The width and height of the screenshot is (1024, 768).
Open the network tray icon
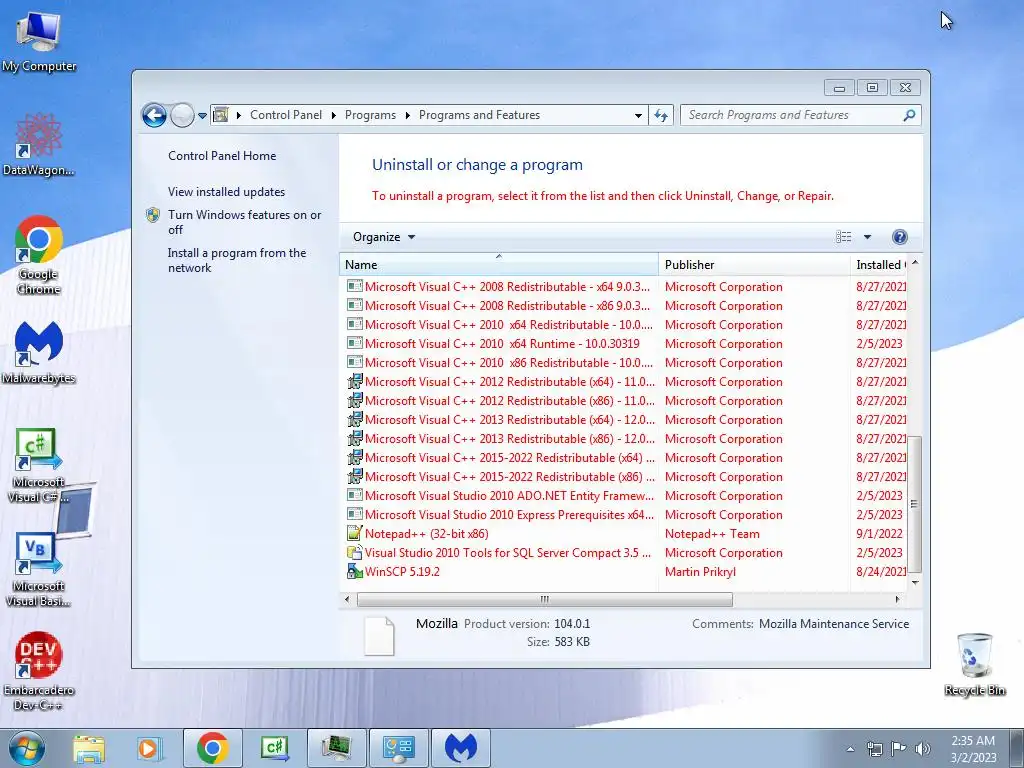click(x=874, y=748)
